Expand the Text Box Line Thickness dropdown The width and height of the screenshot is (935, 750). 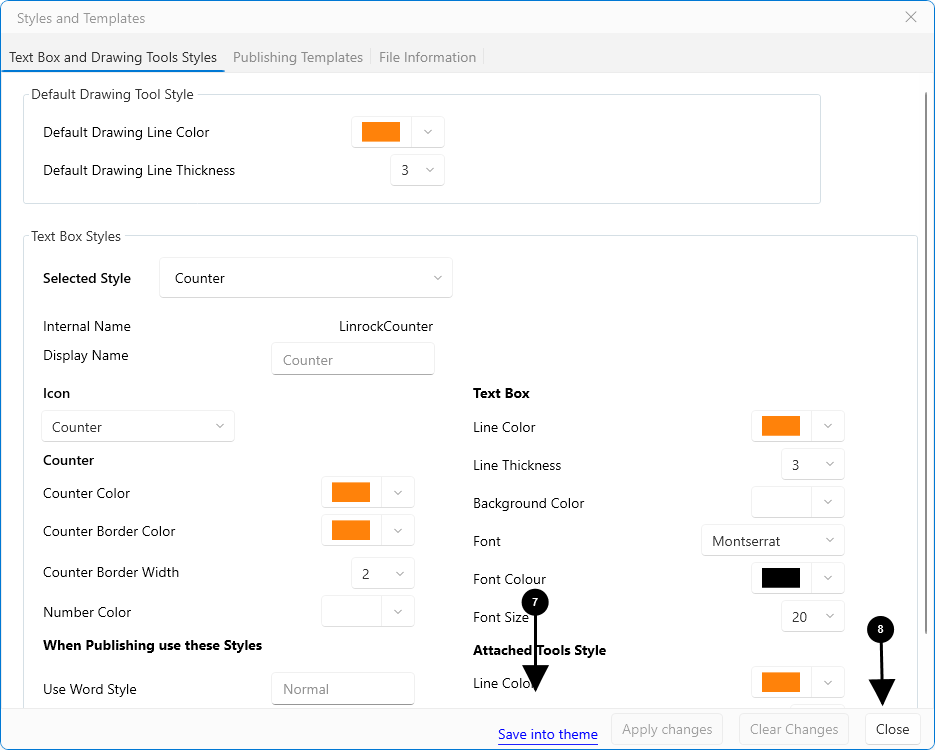[812, 465]
